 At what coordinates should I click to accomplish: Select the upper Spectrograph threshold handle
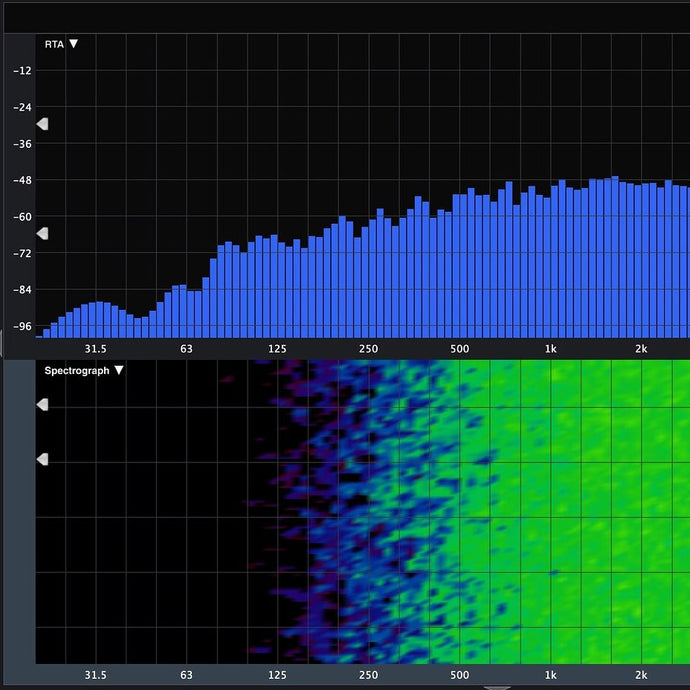42,405
